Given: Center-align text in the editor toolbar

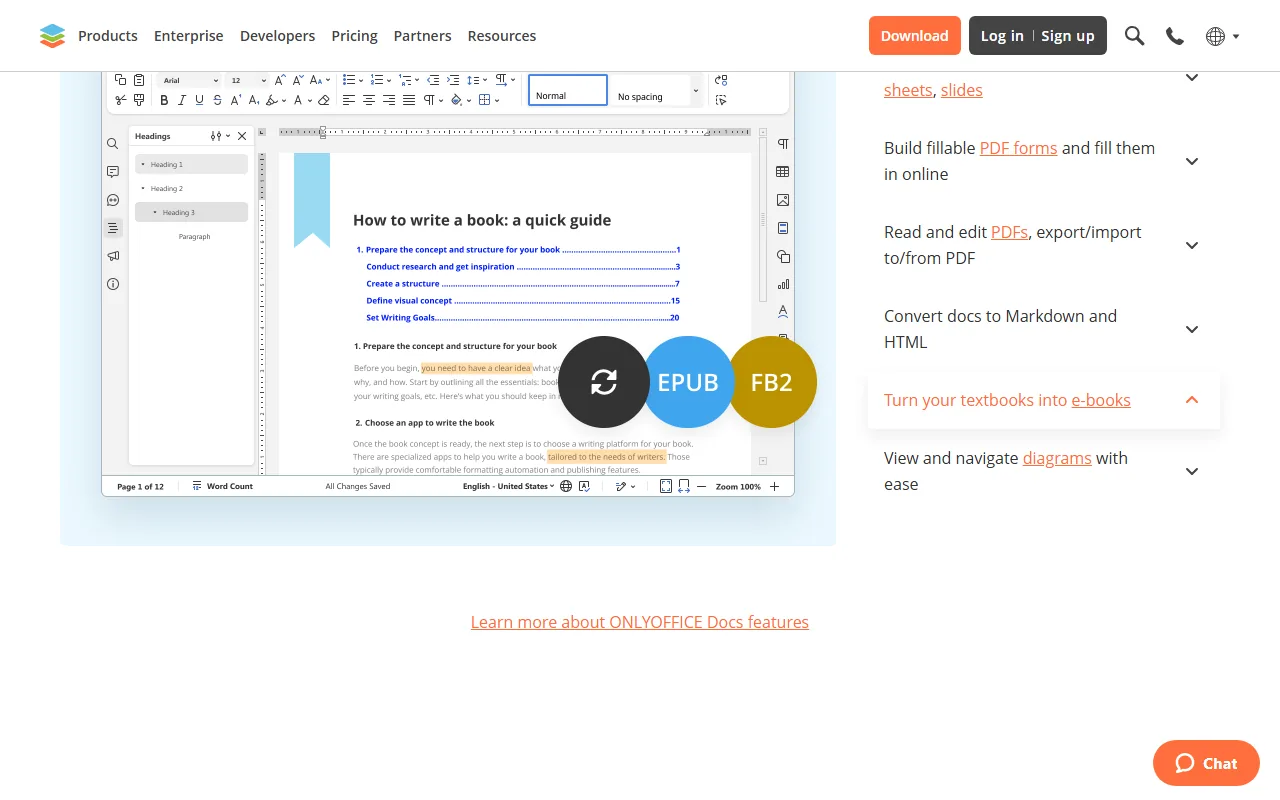Looking at the screenshot, I should [369, 100].
